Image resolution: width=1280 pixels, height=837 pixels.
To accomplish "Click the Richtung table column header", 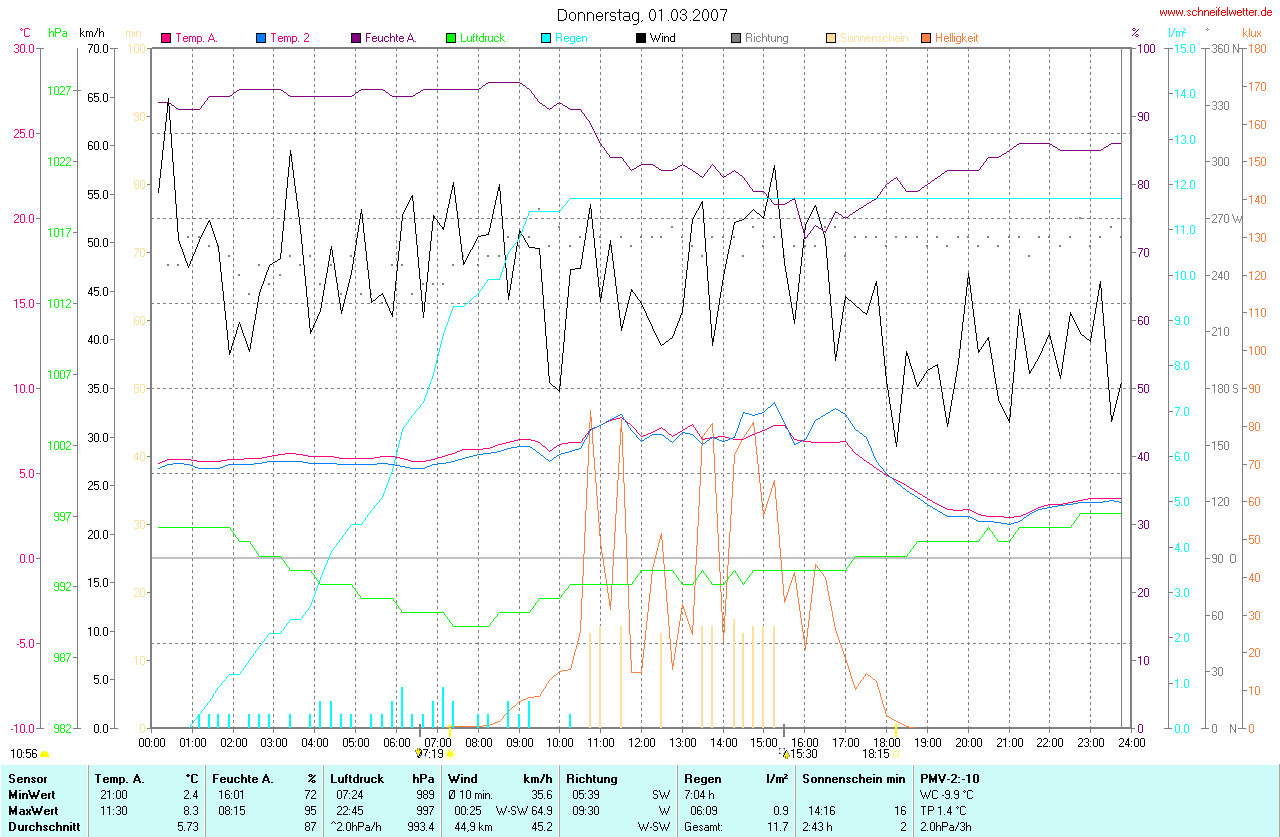I will click(x=592, y=778).
